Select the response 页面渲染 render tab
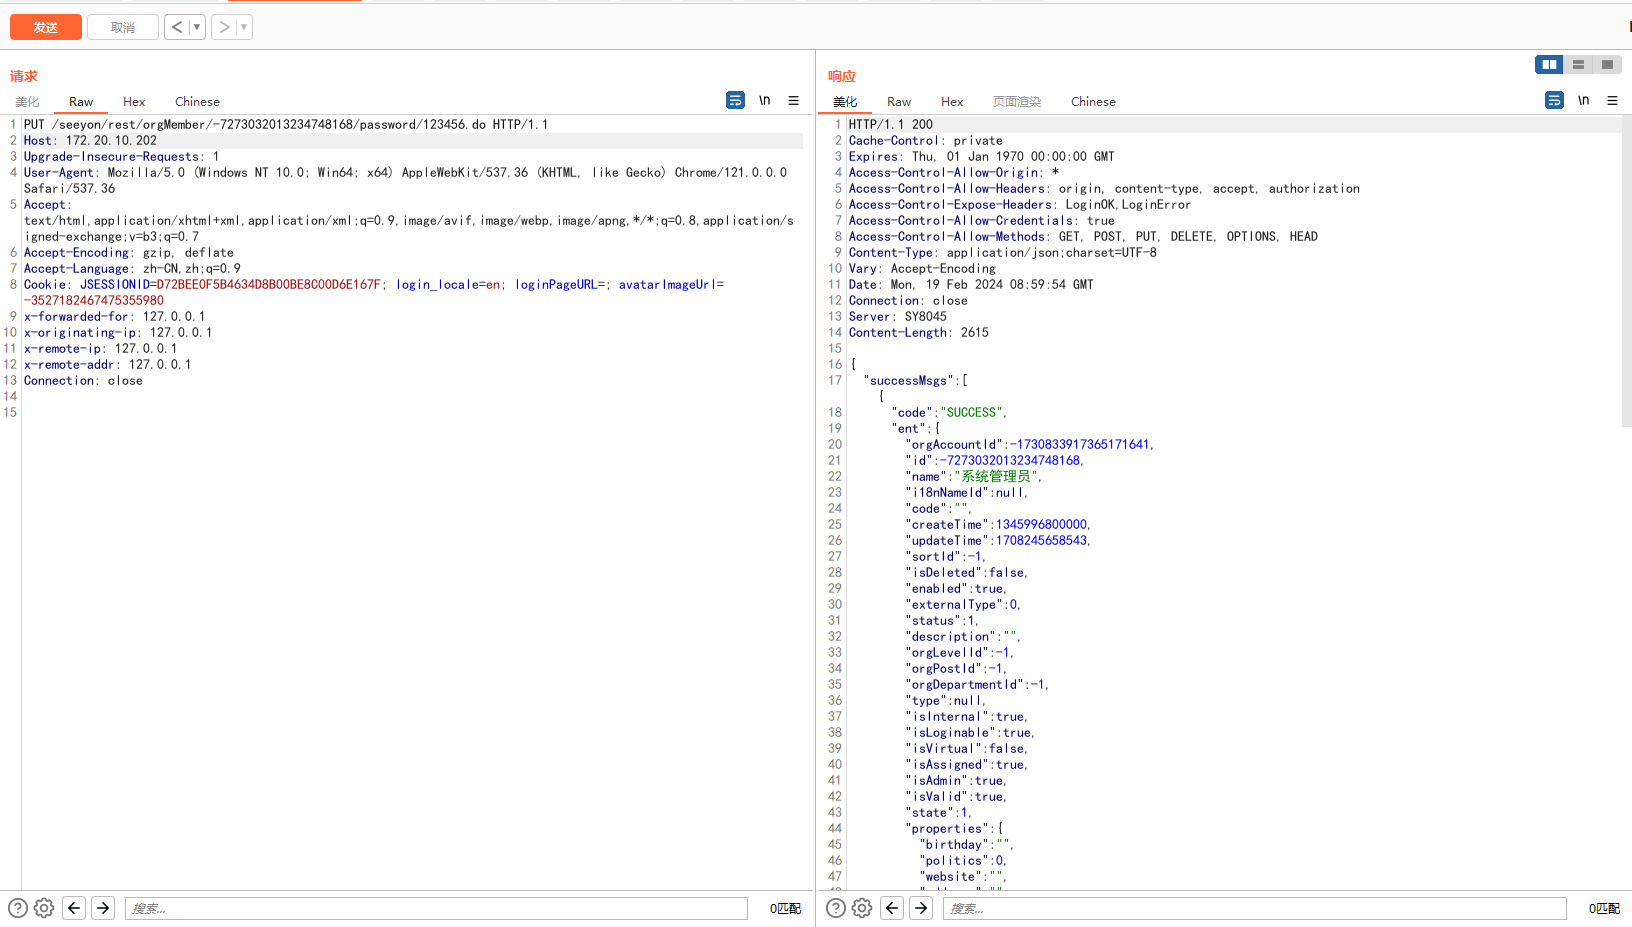Screen dimensions: 1632x927 (1016, 102)
